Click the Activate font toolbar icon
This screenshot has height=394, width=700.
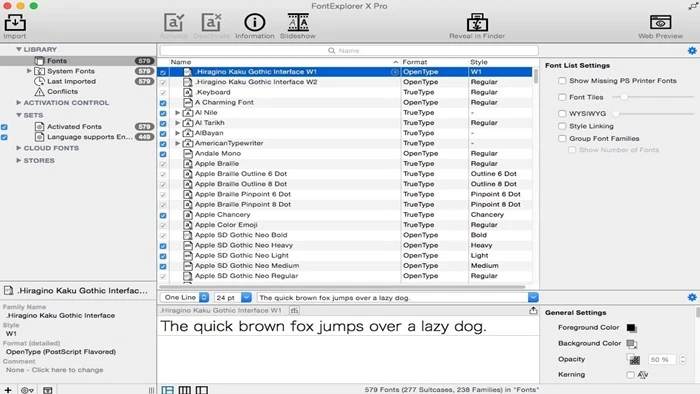(174, 26)
